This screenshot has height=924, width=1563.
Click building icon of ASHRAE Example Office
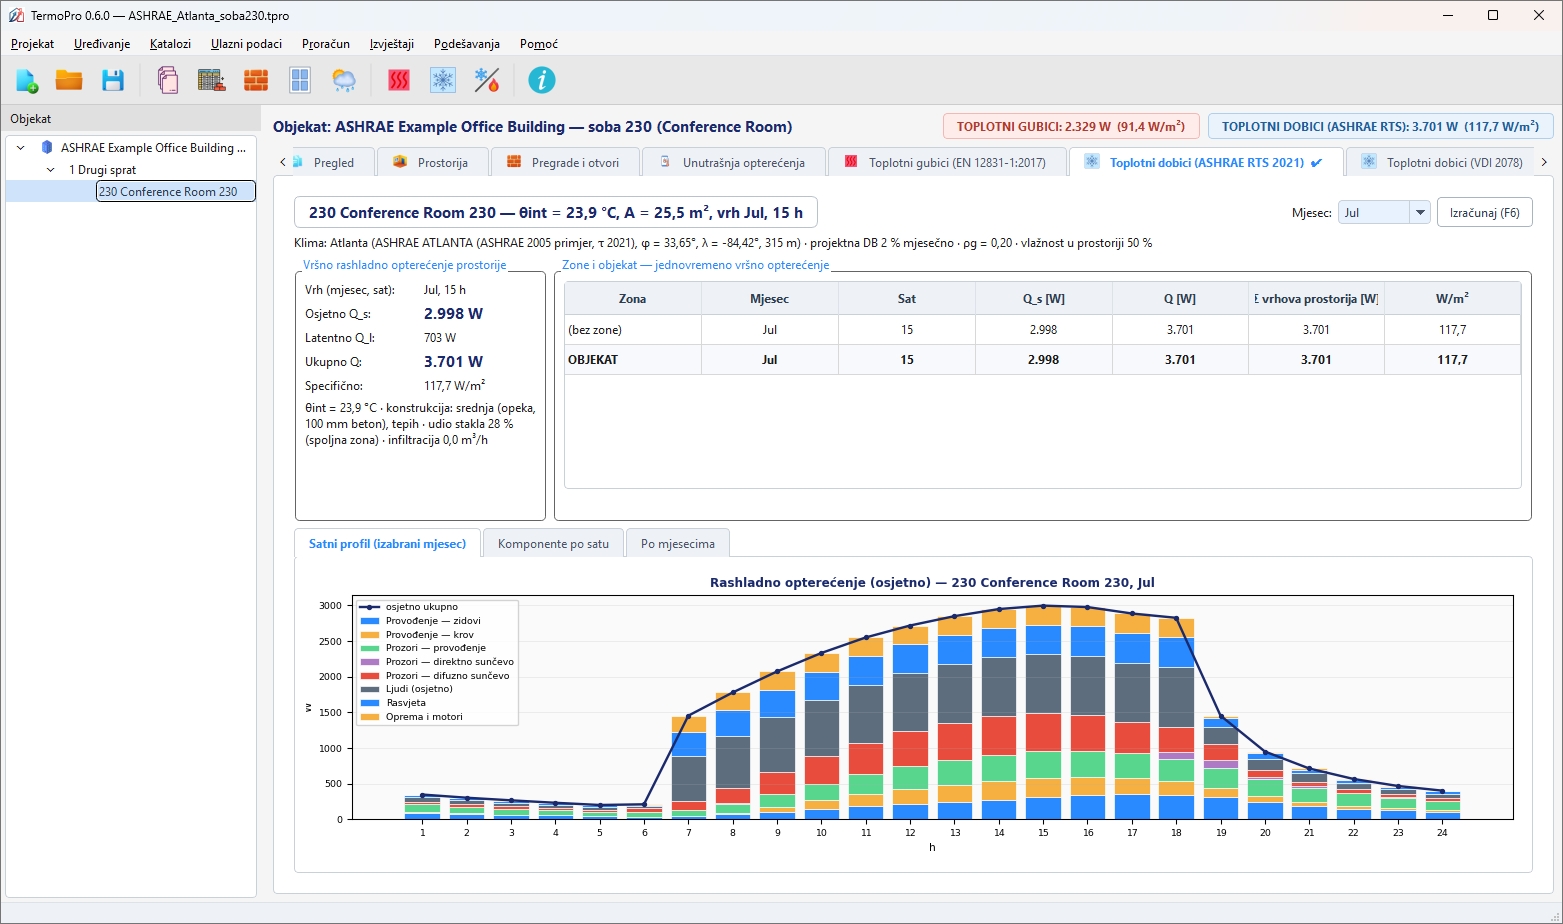(46, 148)
